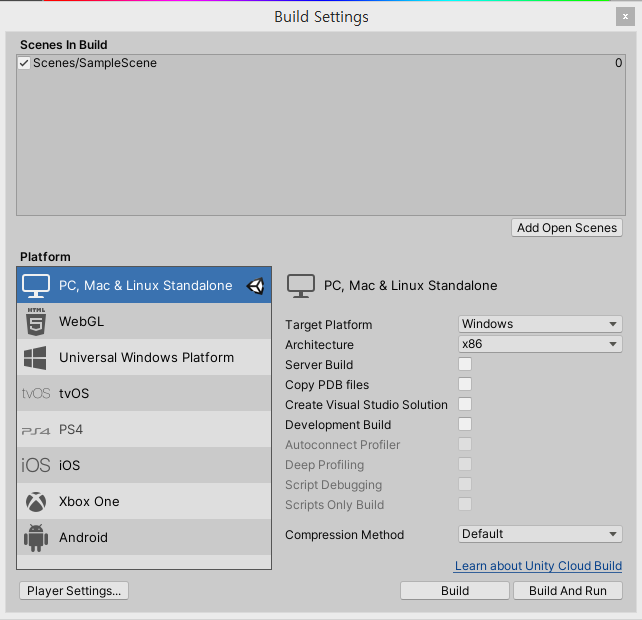Click the Compression Method label
Image resolution: width=642 pixels, height=620 pixels.
[x=345, y=535]
